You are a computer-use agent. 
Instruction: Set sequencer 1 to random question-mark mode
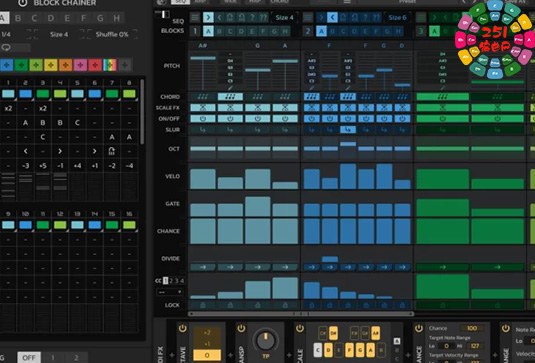click(x=252, y=17)
